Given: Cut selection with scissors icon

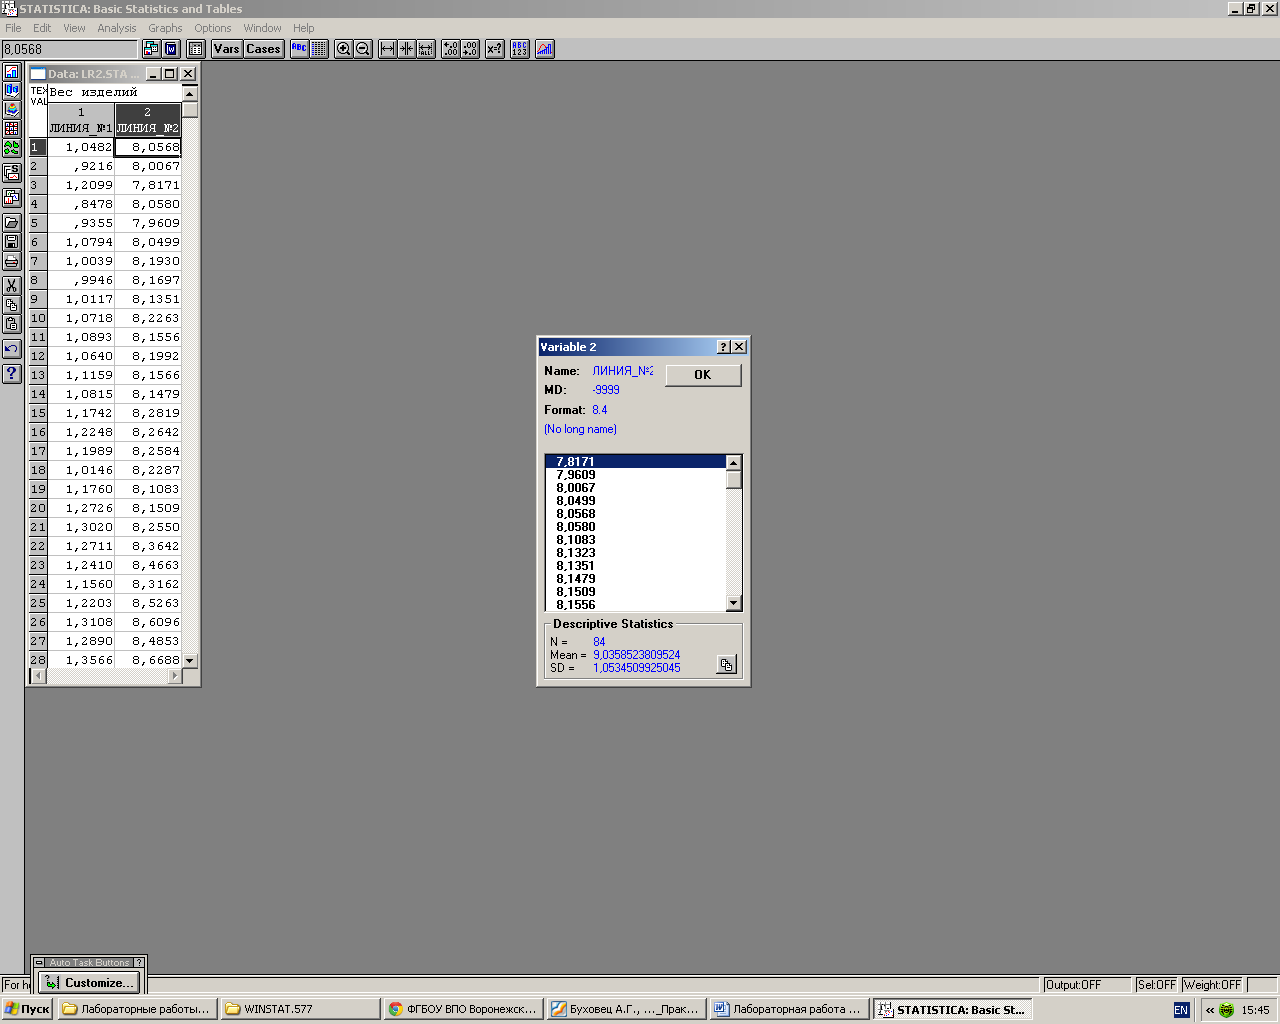Looking at the screenshot, I should (x=11, y=286).
